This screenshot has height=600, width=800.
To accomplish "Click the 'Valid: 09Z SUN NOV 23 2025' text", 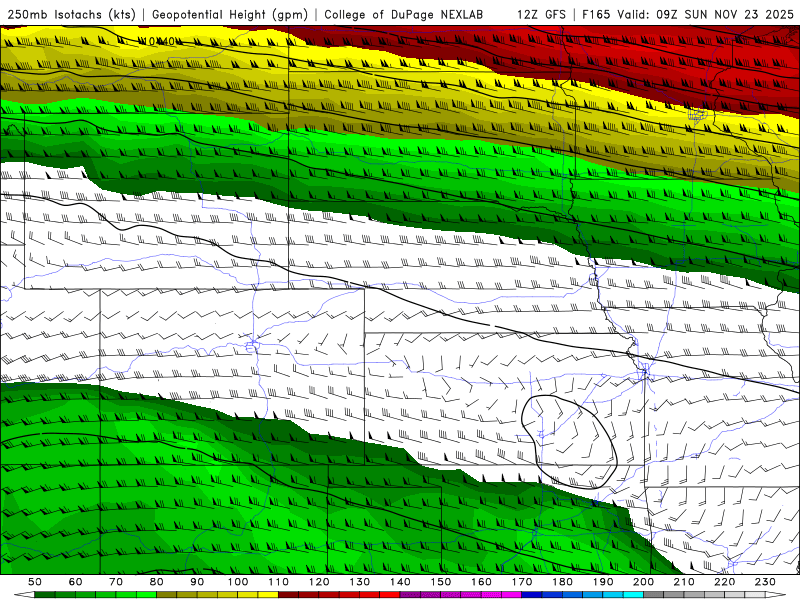I will tap(705, 14).
